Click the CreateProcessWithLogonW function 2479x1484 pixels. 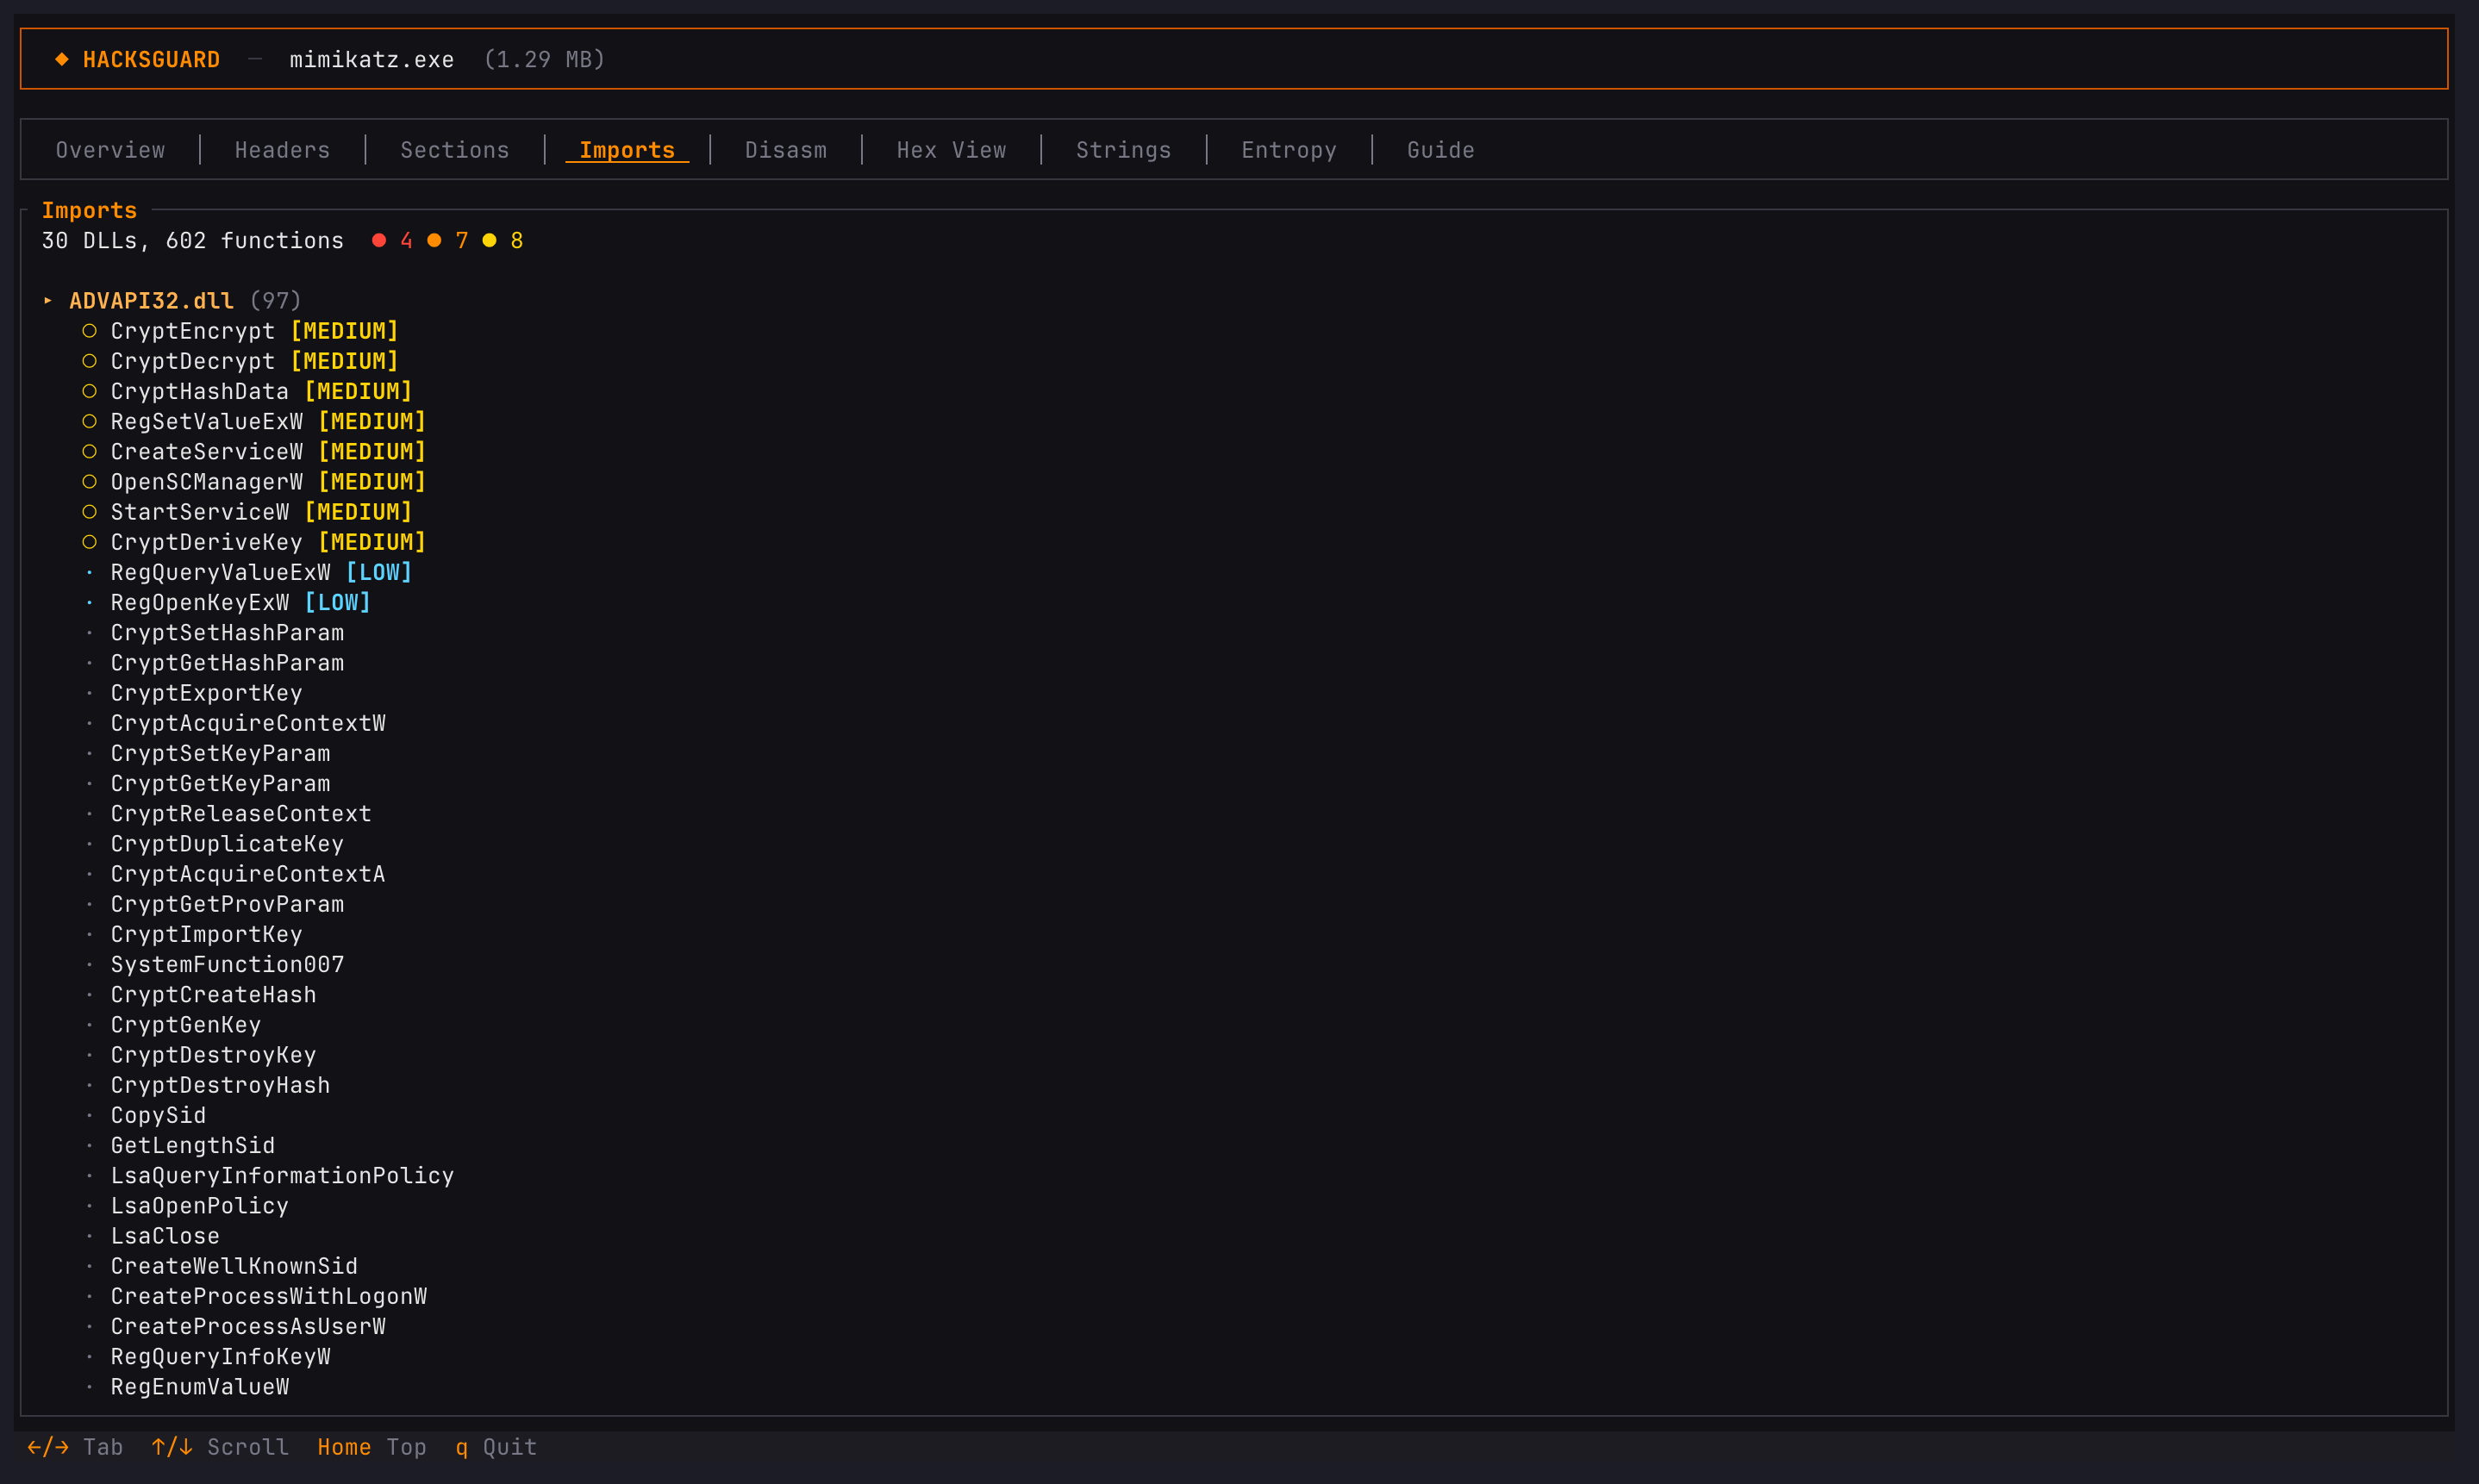[269, 1297]
